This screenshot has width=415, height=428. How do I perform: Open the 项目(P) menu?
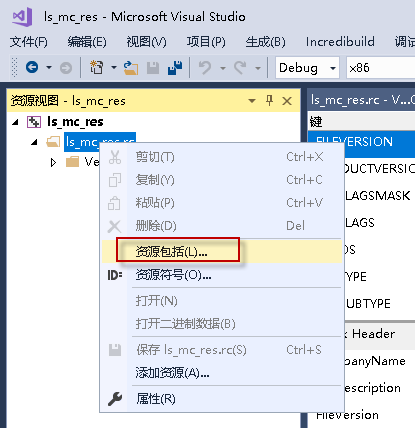pos(206,42)
